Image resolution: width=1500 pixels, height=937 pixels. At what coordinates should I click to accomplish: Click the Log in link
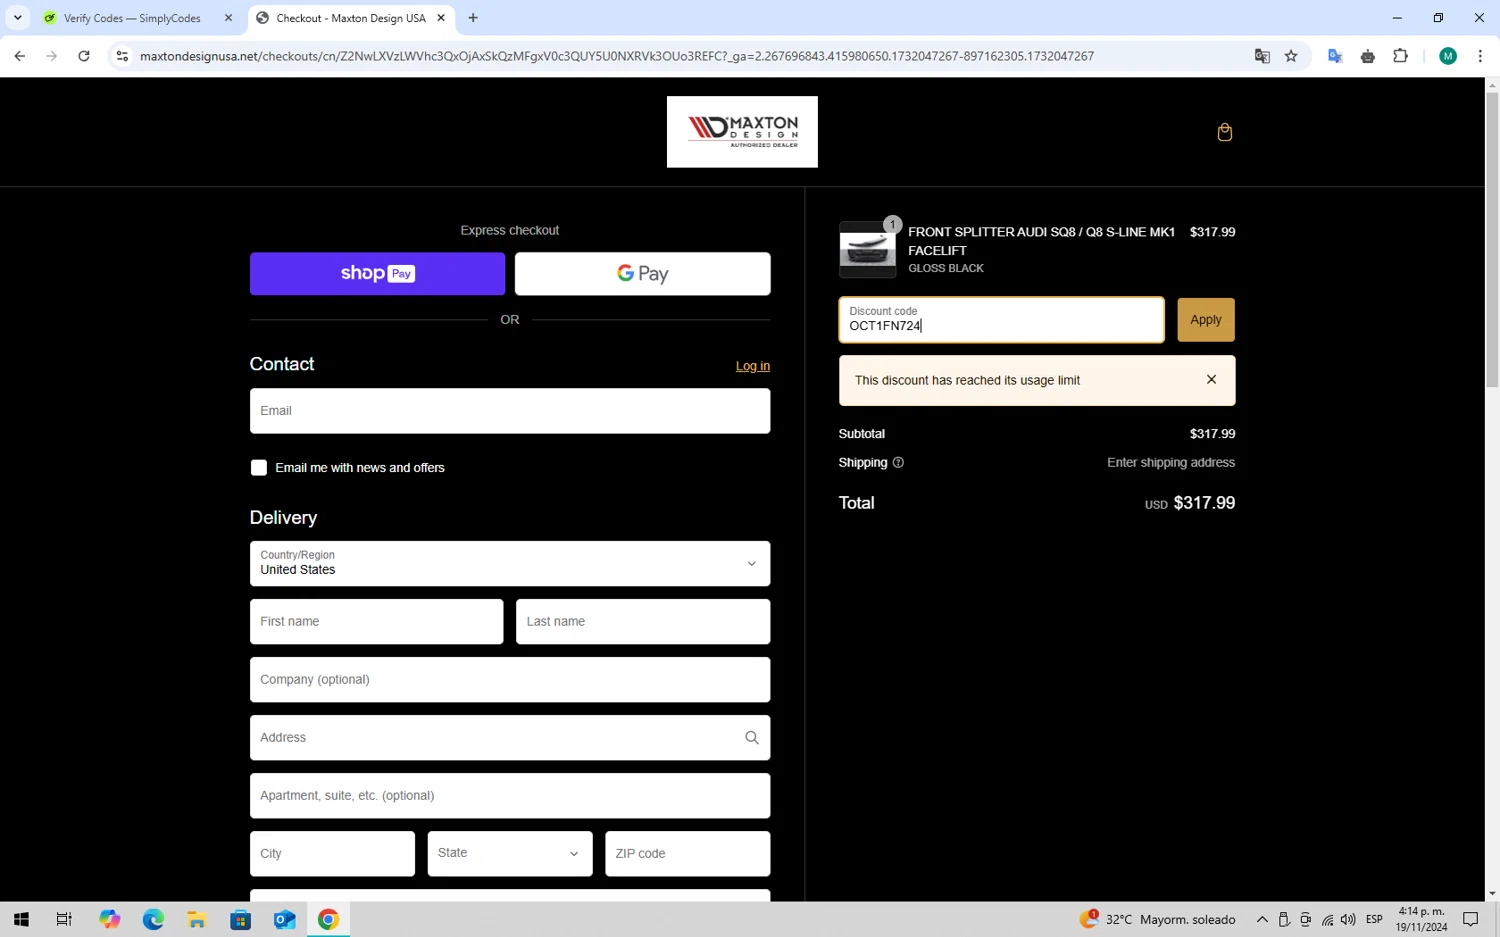click(752, 366)
